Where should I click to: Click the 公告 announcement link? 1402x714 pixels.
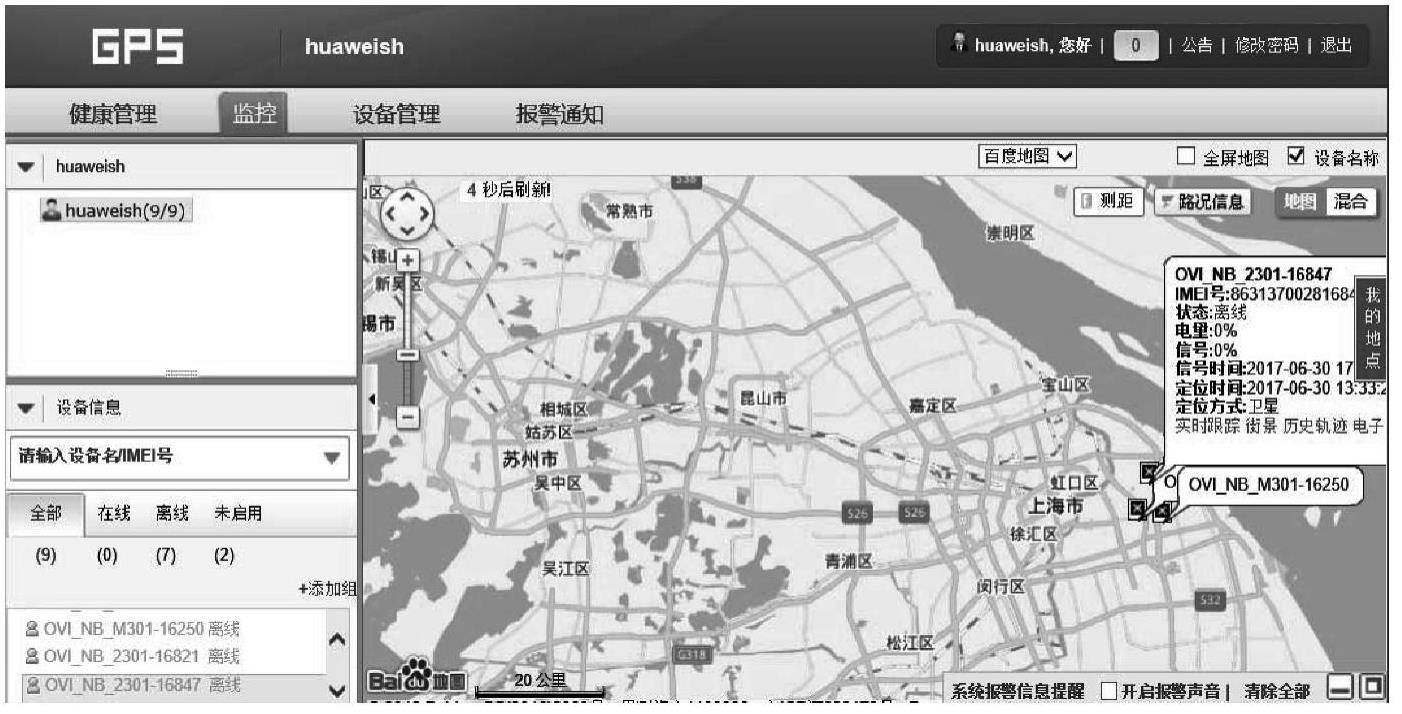(x=1196, y=45)
